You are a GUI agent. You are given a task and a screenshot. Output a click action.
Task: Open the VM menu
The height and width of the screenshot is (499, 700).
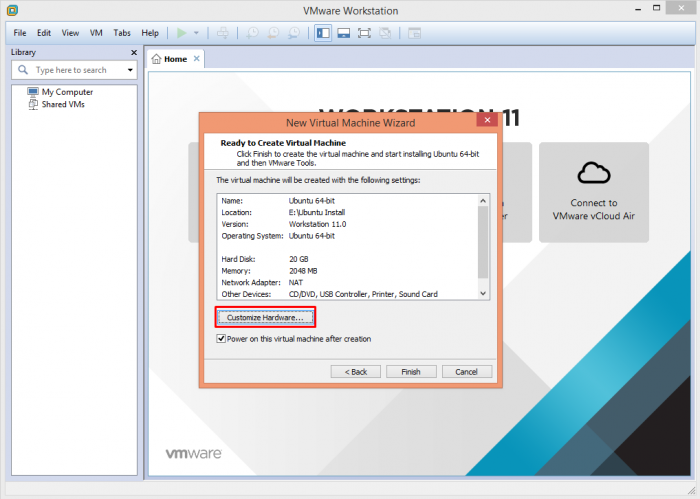coord(96,33)
